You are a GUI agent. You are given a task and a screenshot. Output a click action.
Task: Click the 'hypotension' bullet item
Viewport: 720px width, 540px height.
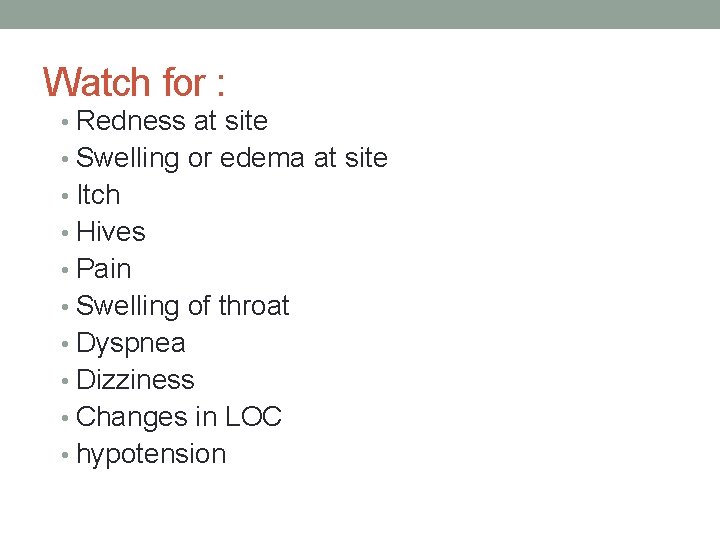tap(151, 455)
